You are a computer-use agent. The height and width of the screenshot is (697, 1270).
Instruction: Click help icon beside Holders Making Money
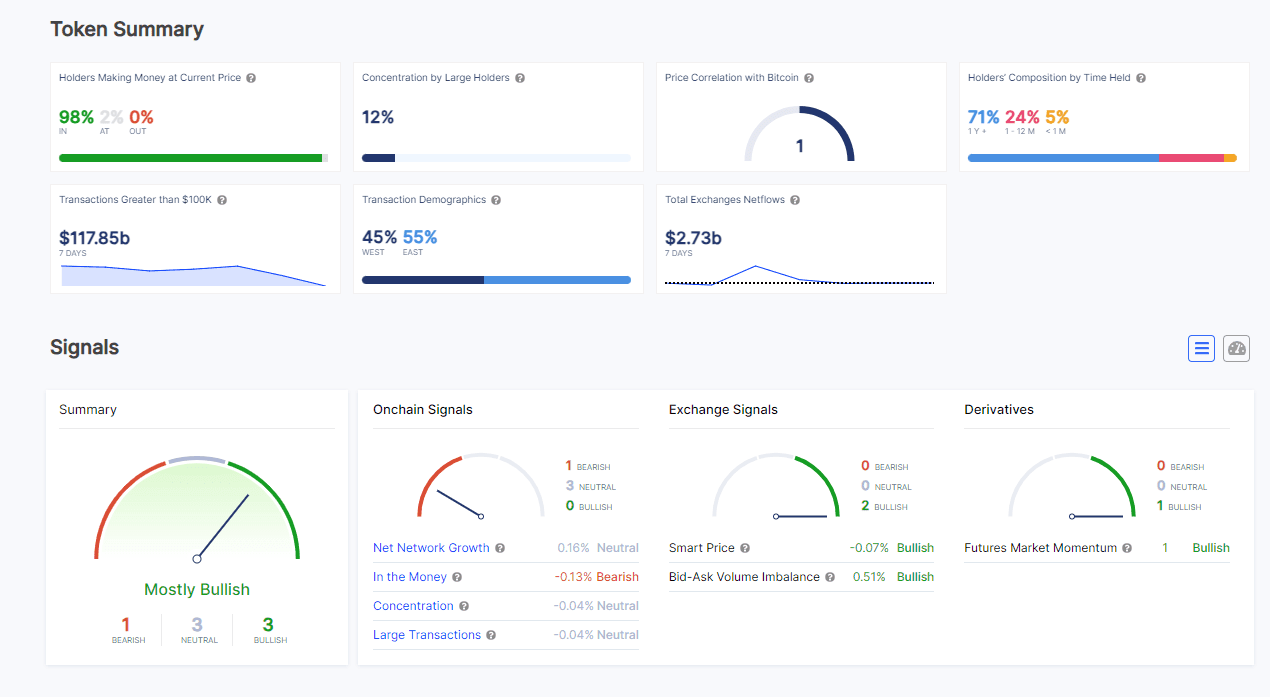pos(251,78)
